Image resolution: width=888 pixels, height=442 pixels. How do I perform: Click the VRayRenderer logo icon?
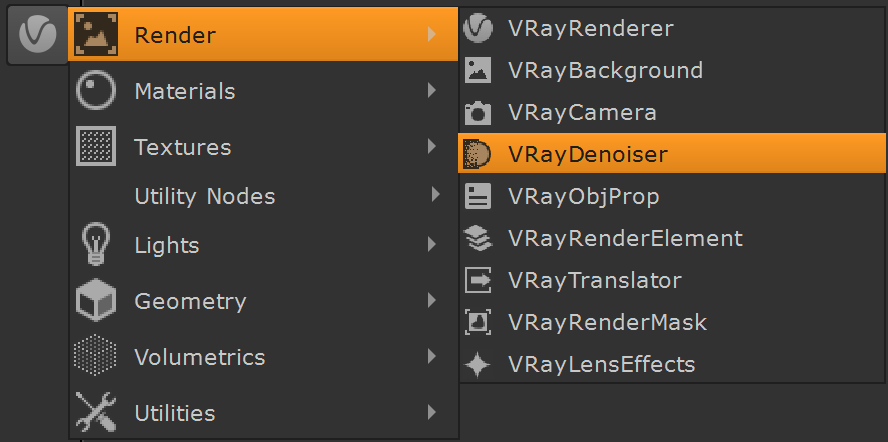tap(478, 28)
